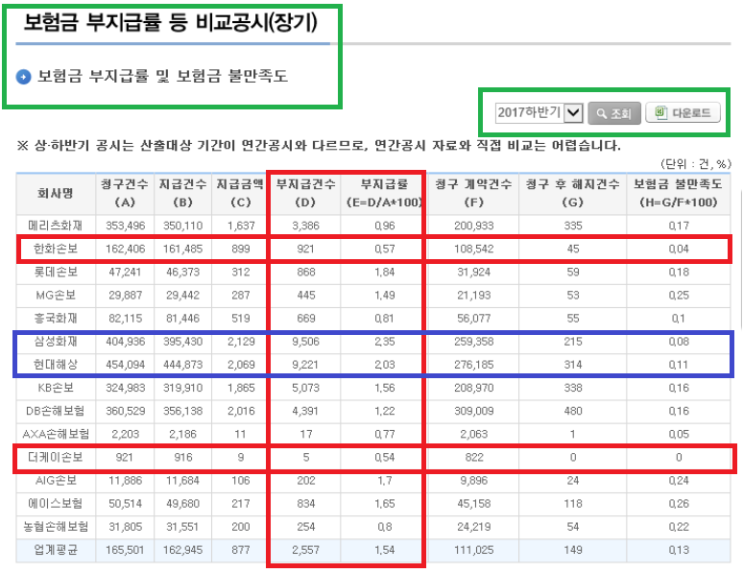
Task: Click AIG손보 nonpayment count 202
Action: tap(306, 480)
